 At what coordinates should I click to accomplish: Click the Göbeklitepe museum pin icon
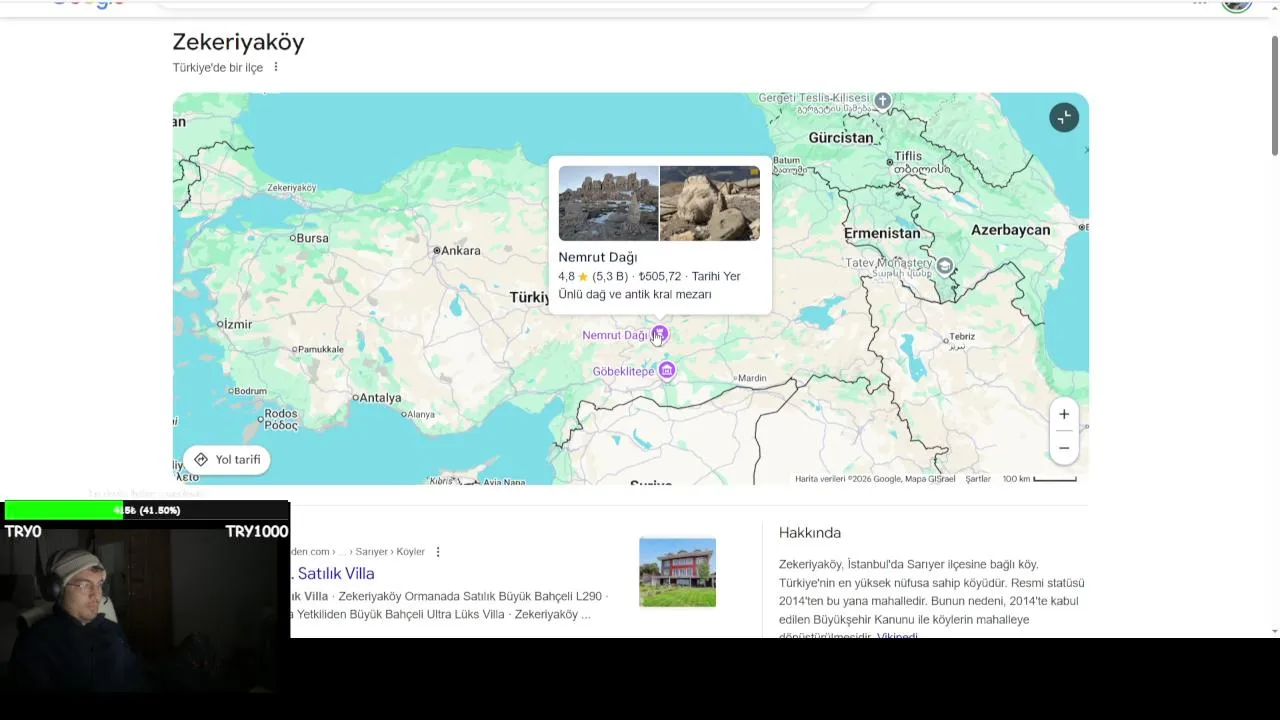667,371
